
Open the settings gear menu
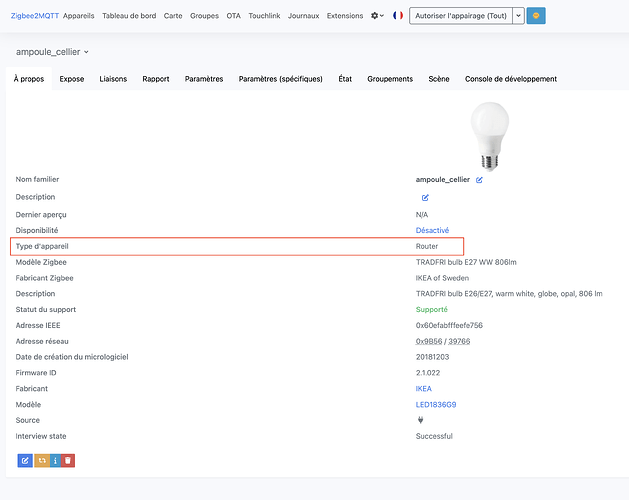[377, 16]
